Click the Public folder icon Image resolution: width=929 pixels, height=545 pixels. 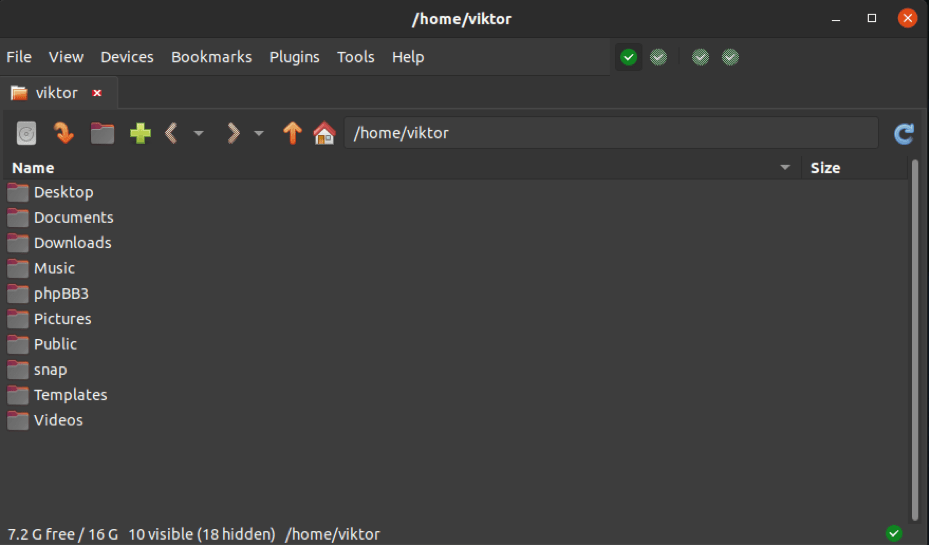[18, 344]
